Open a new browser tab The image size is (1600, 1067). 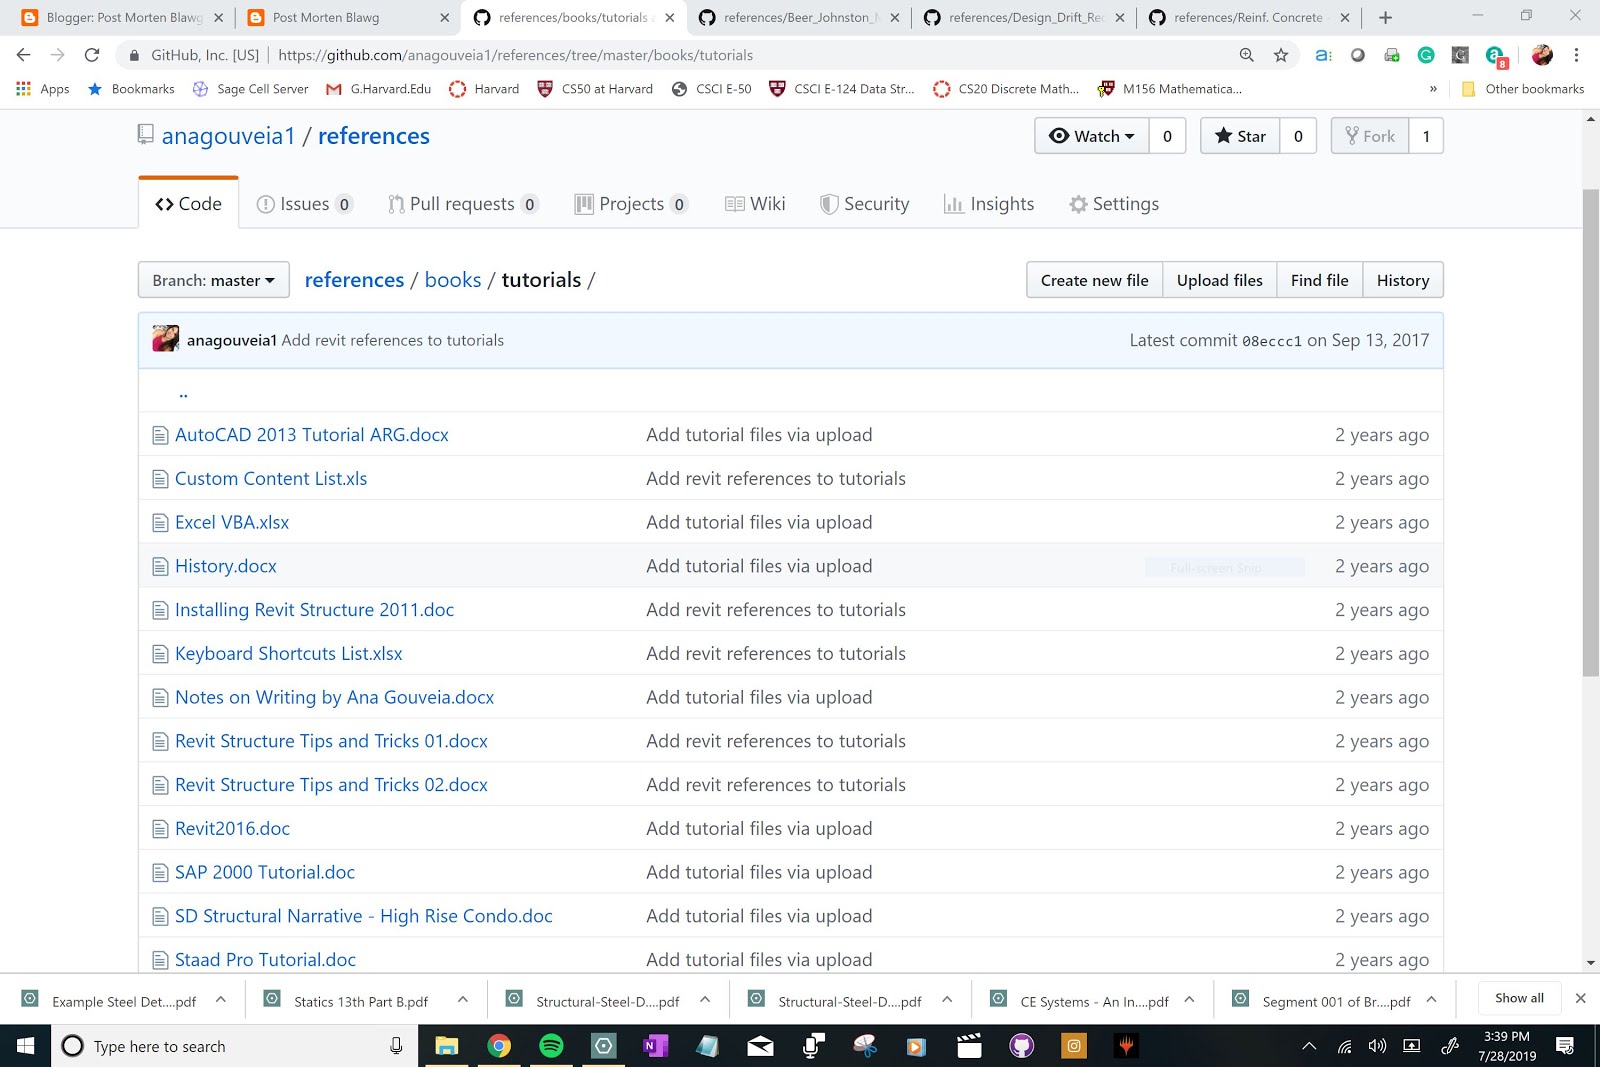[1385, 17]
